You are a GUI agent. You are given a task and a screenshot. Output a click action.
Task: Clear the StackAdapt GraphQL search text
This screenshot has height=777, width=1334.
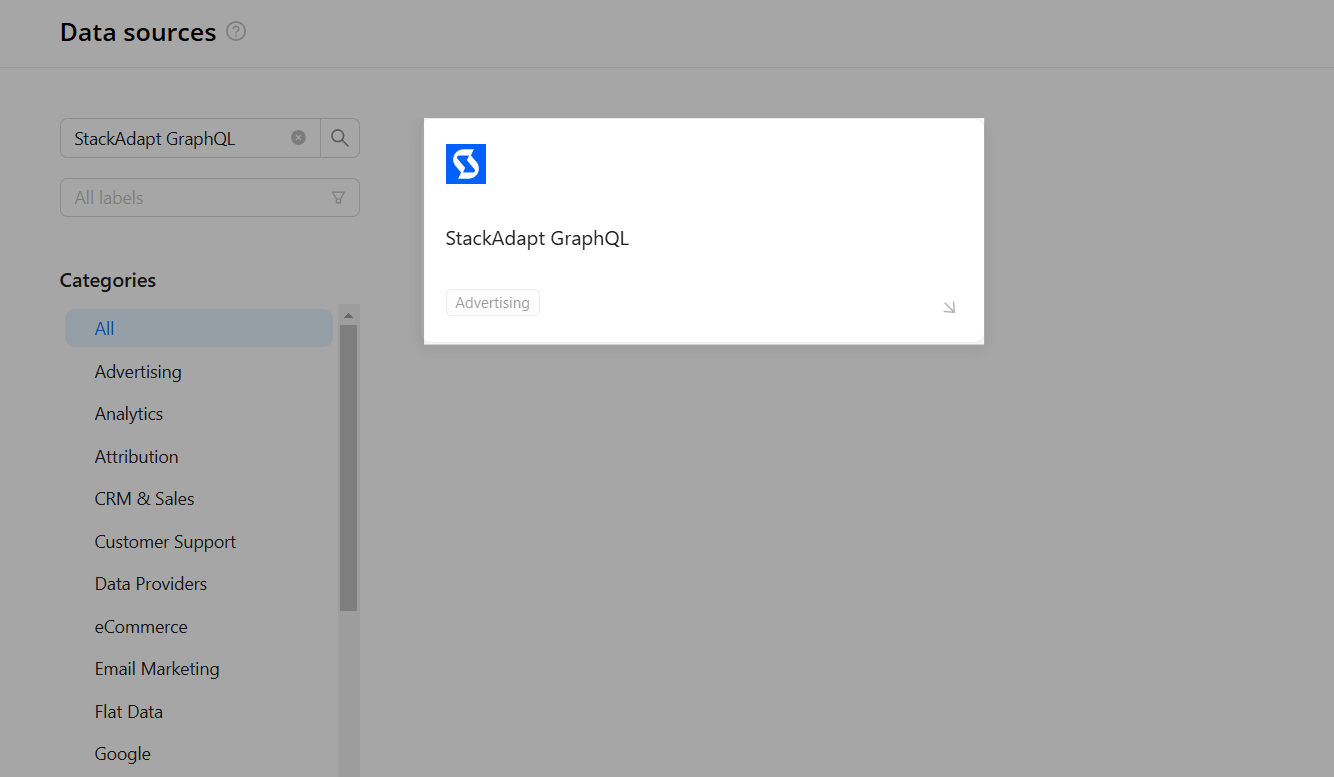click(x=298, y=138)
